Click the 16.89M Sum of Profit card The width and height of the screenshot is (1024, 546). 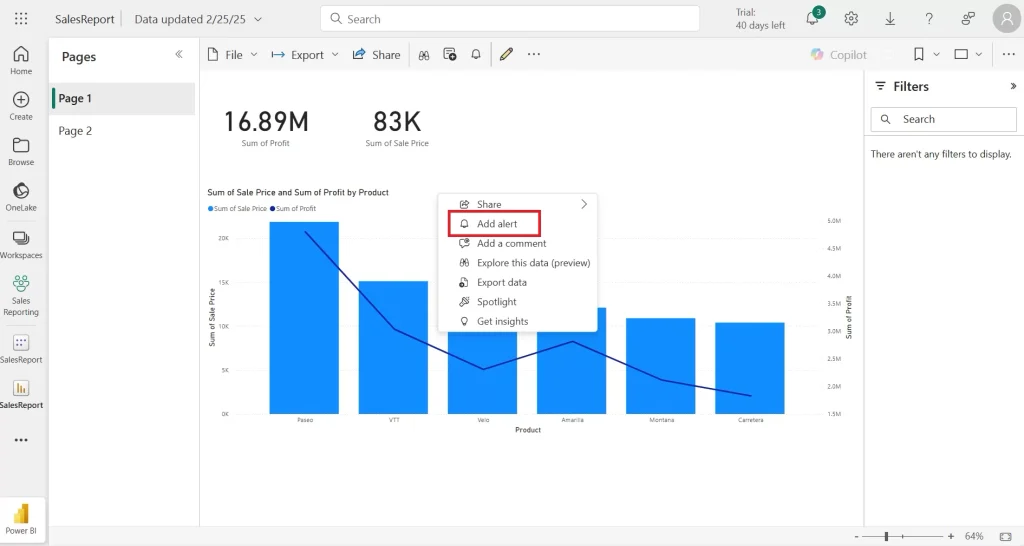coord(266,127)
